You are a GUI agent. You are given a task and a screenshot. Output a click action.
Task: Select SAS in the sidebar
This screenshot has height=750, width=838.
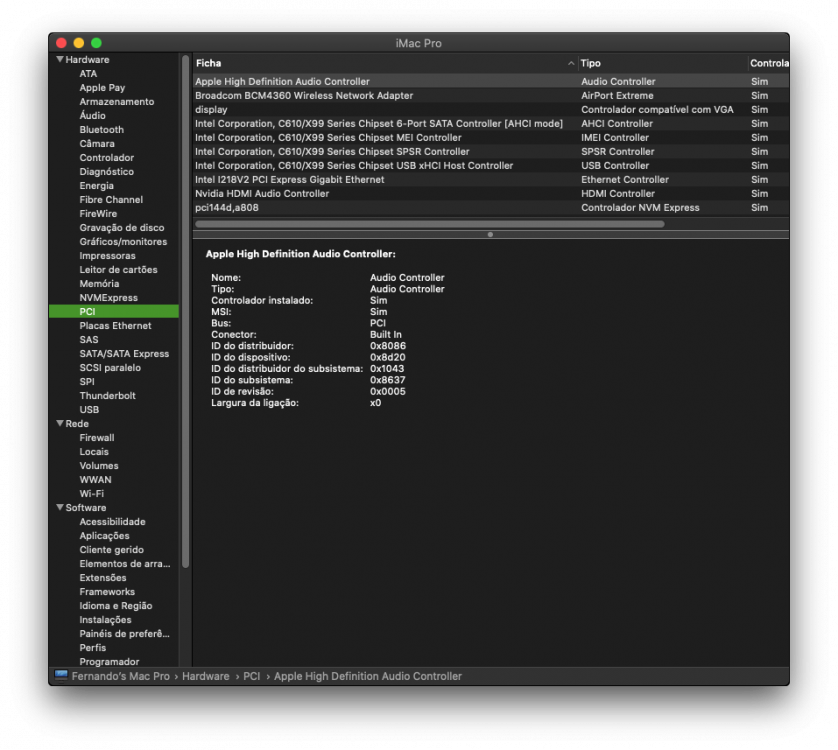point(89,339)
